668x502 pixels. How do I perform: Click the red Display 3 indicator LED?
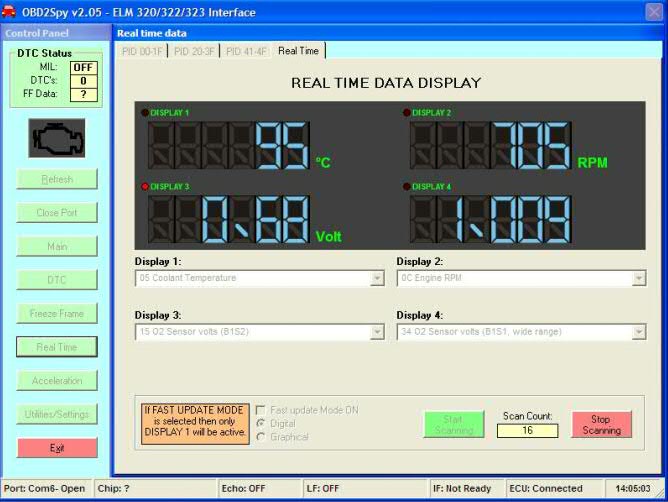click(x=143, y=187)
